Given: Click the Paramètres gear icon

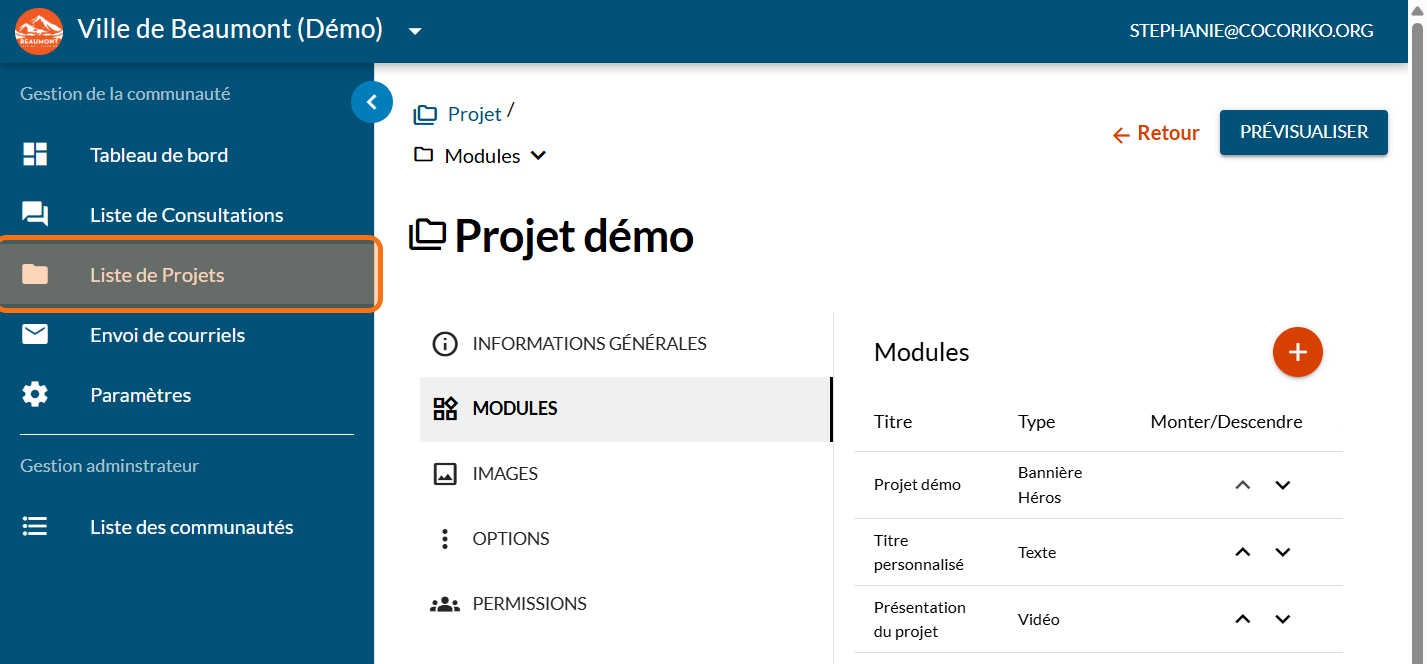Looking at the screenshot, I should point(35,395).
